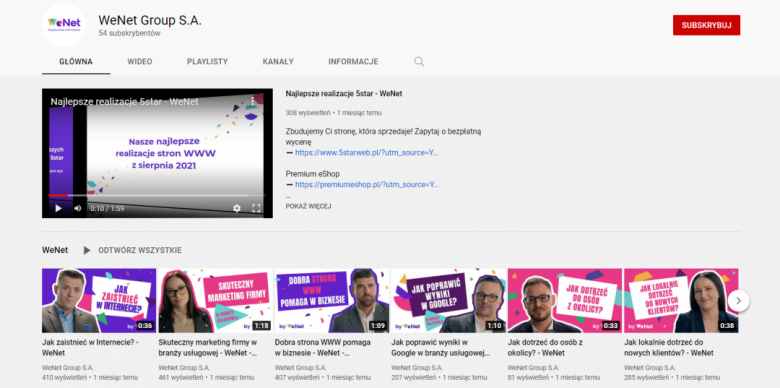Enter fullscreen on featured video

[x=256, y=208]
